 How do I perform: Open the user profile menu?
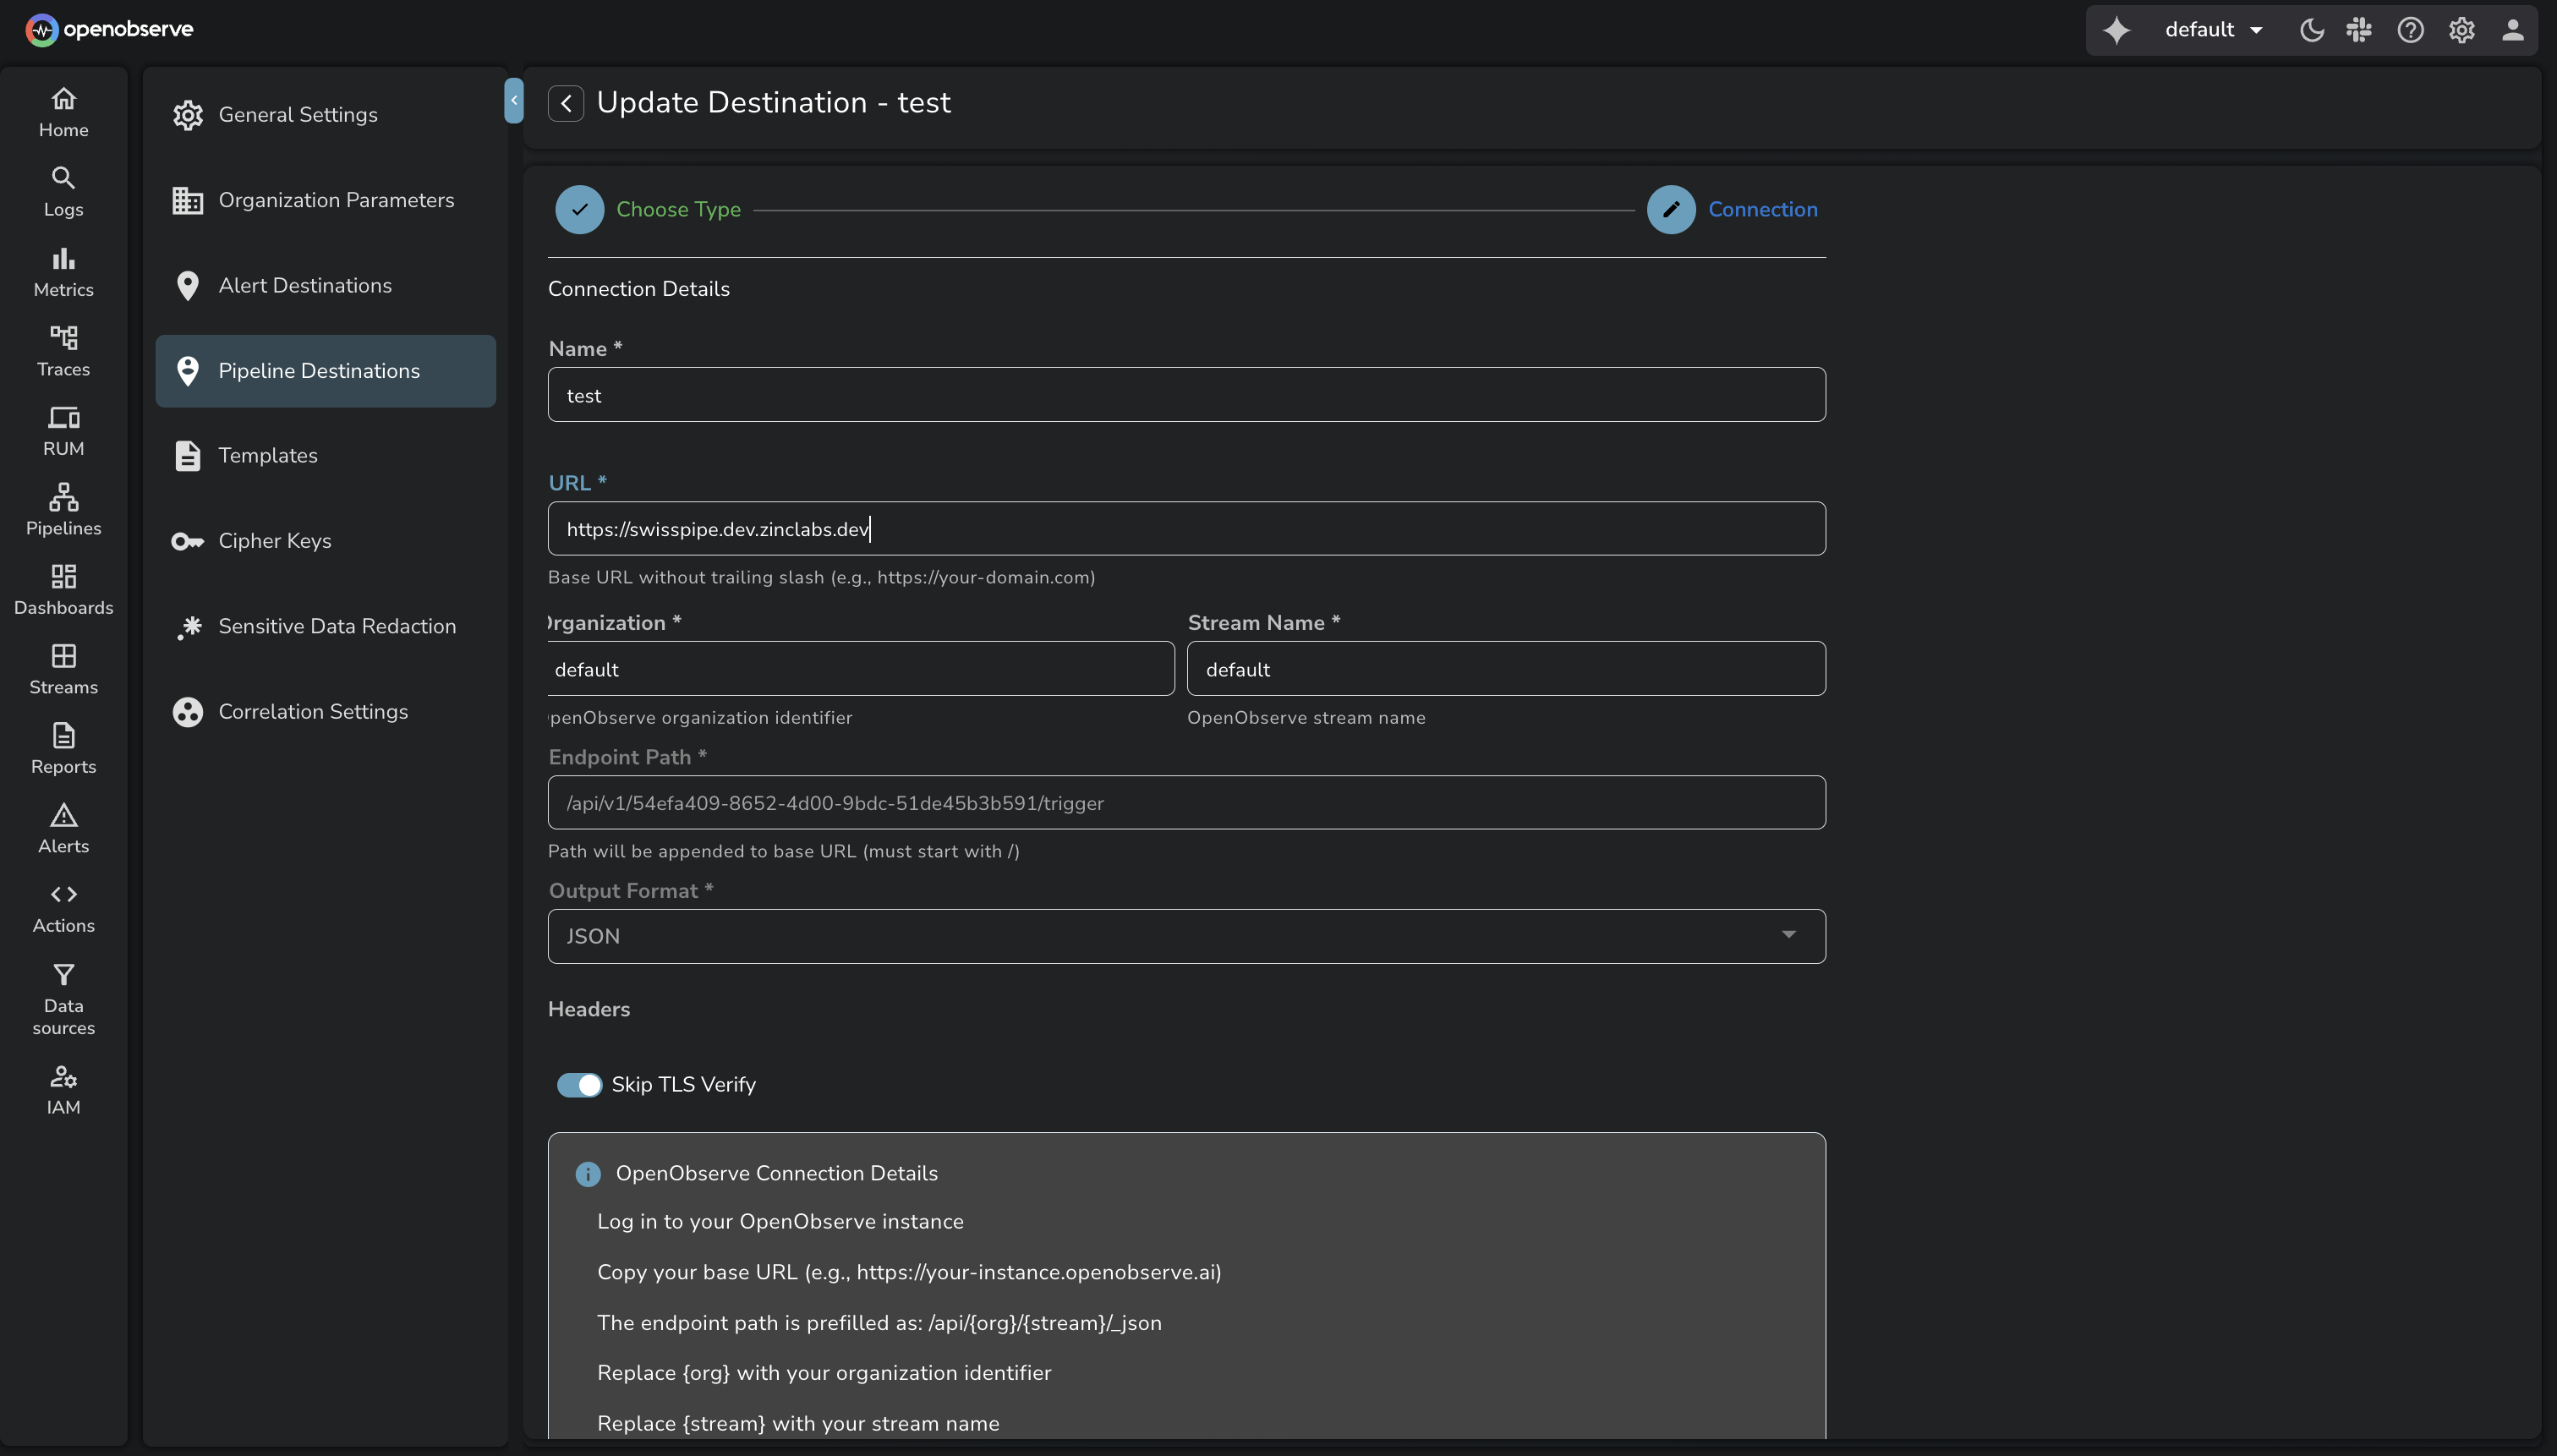pyautogui.click(x=2513, y=30)
